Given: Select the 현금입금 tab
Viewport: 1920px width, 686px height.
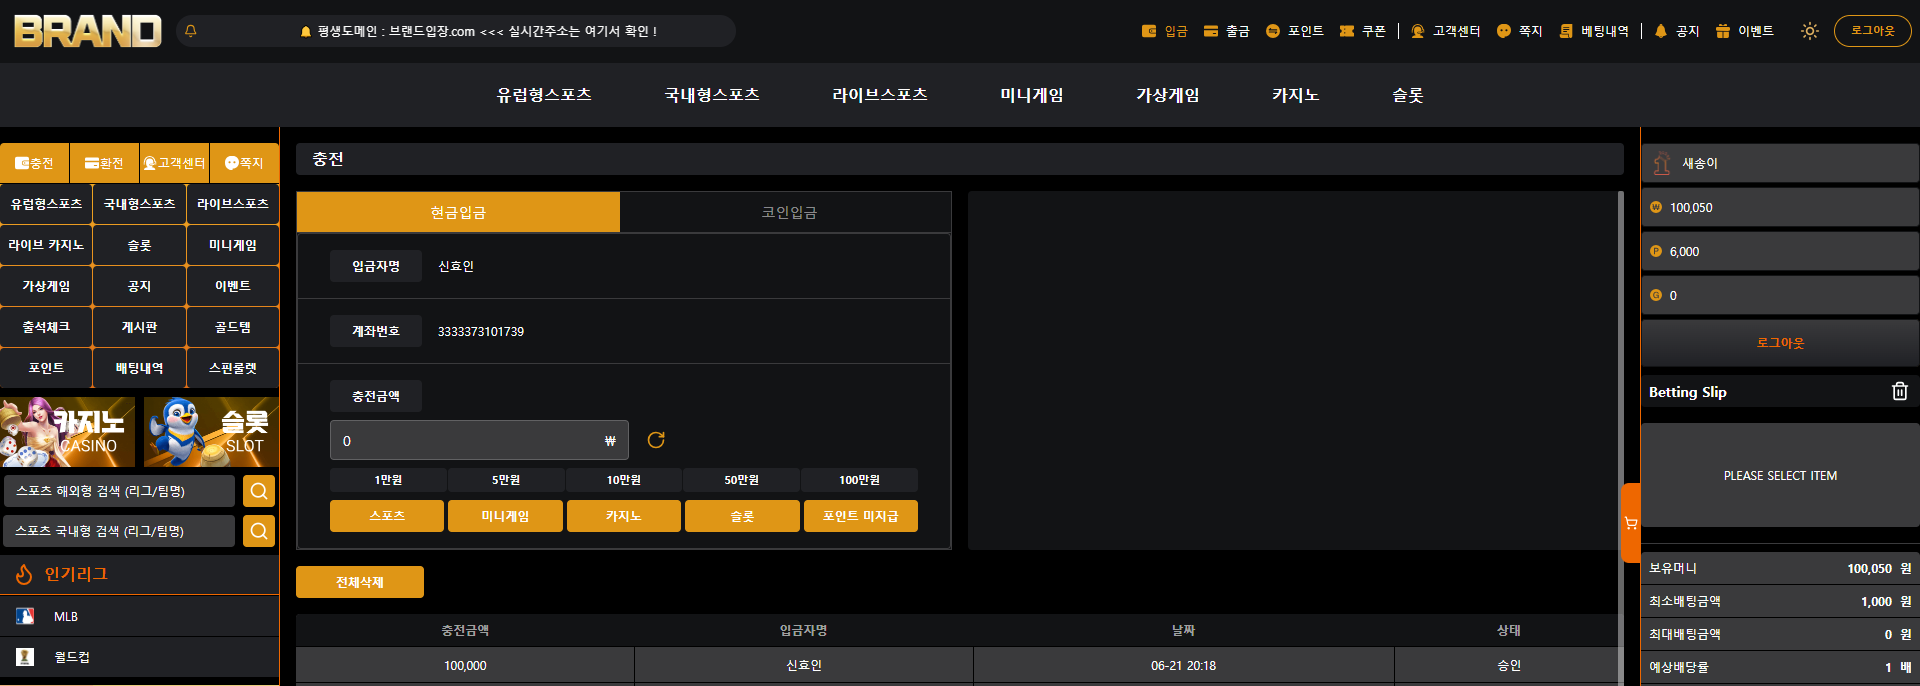Looking at the screenshot, I should click(458, 212).
